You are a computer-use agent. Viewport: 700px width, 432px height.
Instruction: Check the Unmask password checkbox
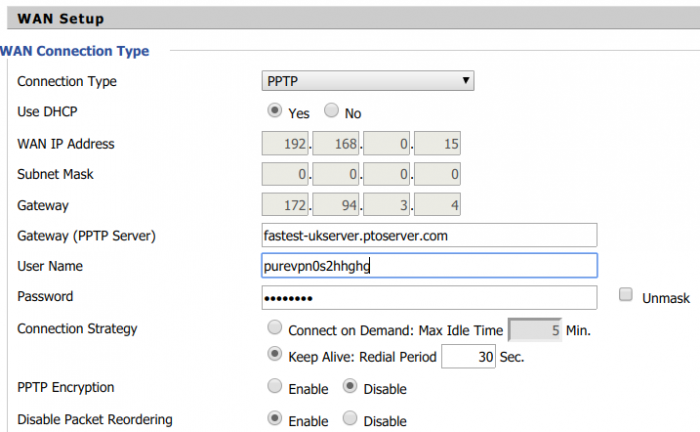pos(625,295)
